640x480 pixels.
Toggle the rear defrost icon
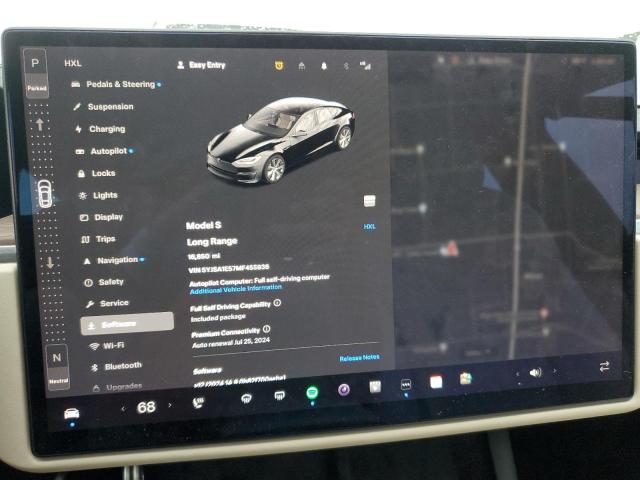[x=280, y=396]
